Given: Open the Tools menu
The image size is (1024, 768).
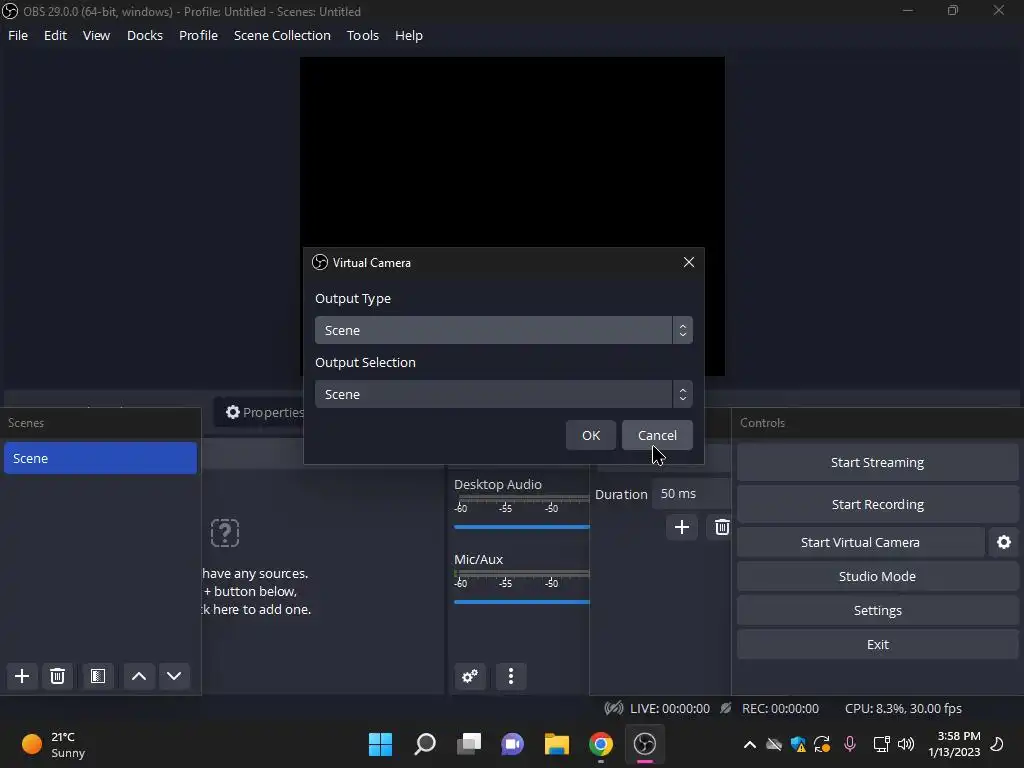Looking at the screenshot, I should (x=362, y=35).
